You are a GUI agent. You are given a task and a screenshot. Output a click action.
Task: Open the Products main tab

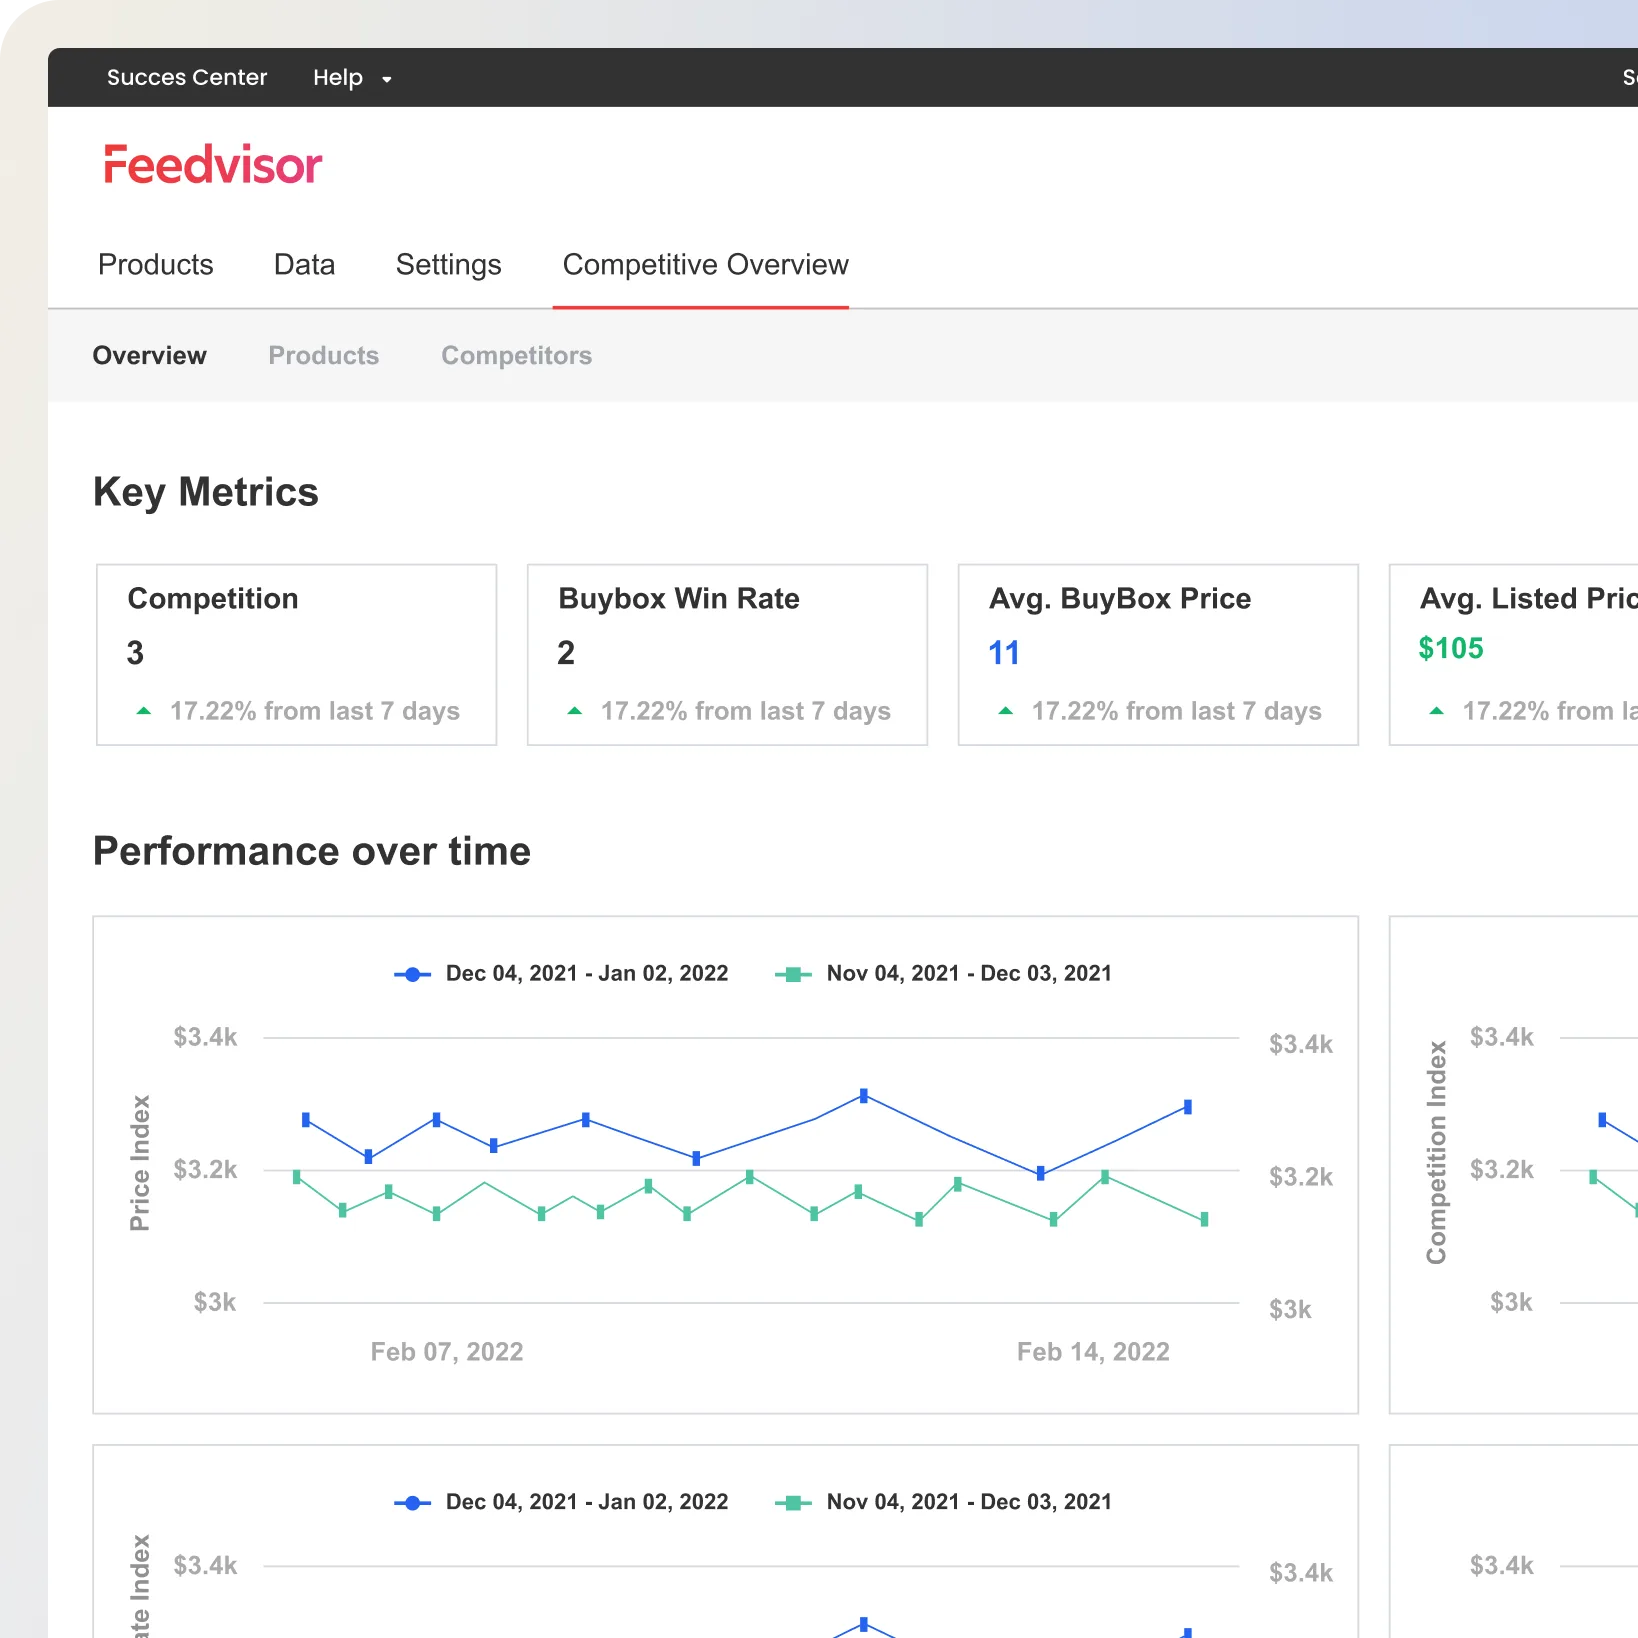click(156, 264)
